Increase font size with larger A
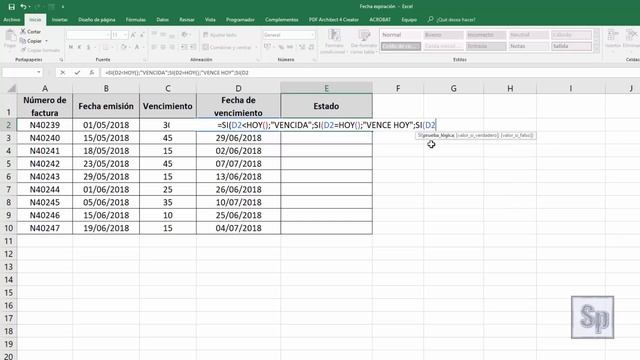 tap(133, 35)
